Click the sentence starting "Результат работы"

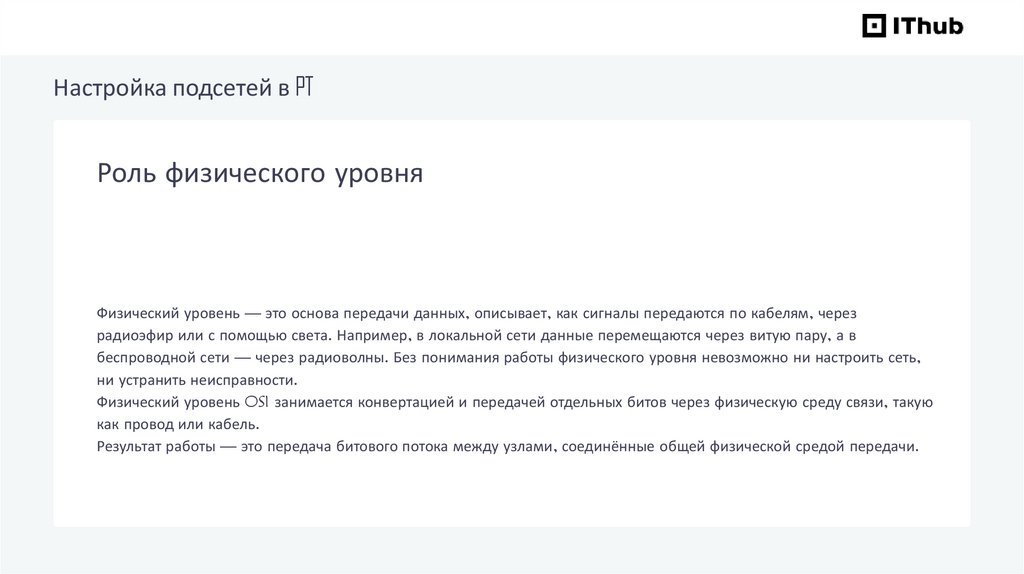pyautogui.click(x=507, y=446)
